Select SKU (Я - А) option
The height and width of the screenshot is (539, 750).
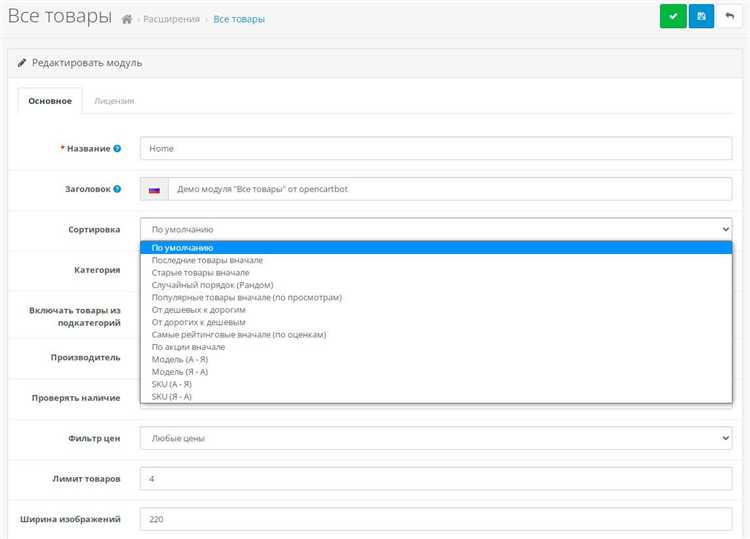[x=436, y=397]
